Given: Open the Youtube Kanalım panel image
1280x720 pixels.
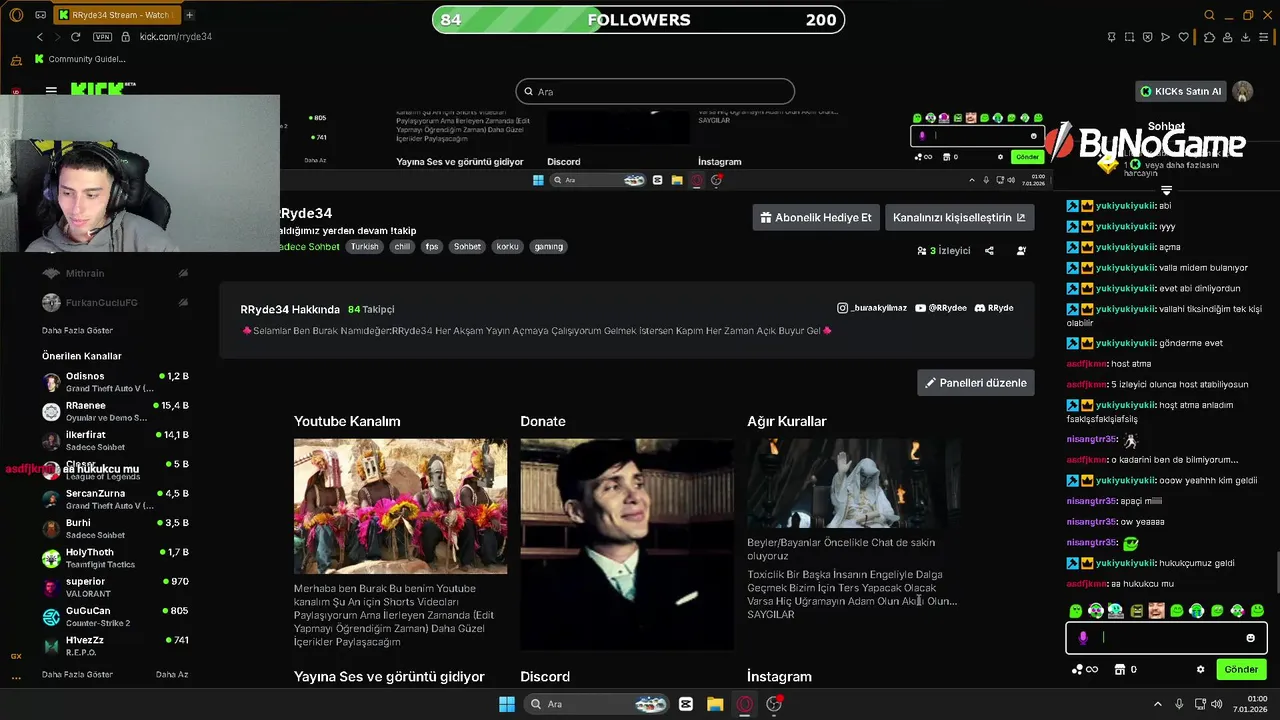Looking at the screenshot, I should click(400, 506).
